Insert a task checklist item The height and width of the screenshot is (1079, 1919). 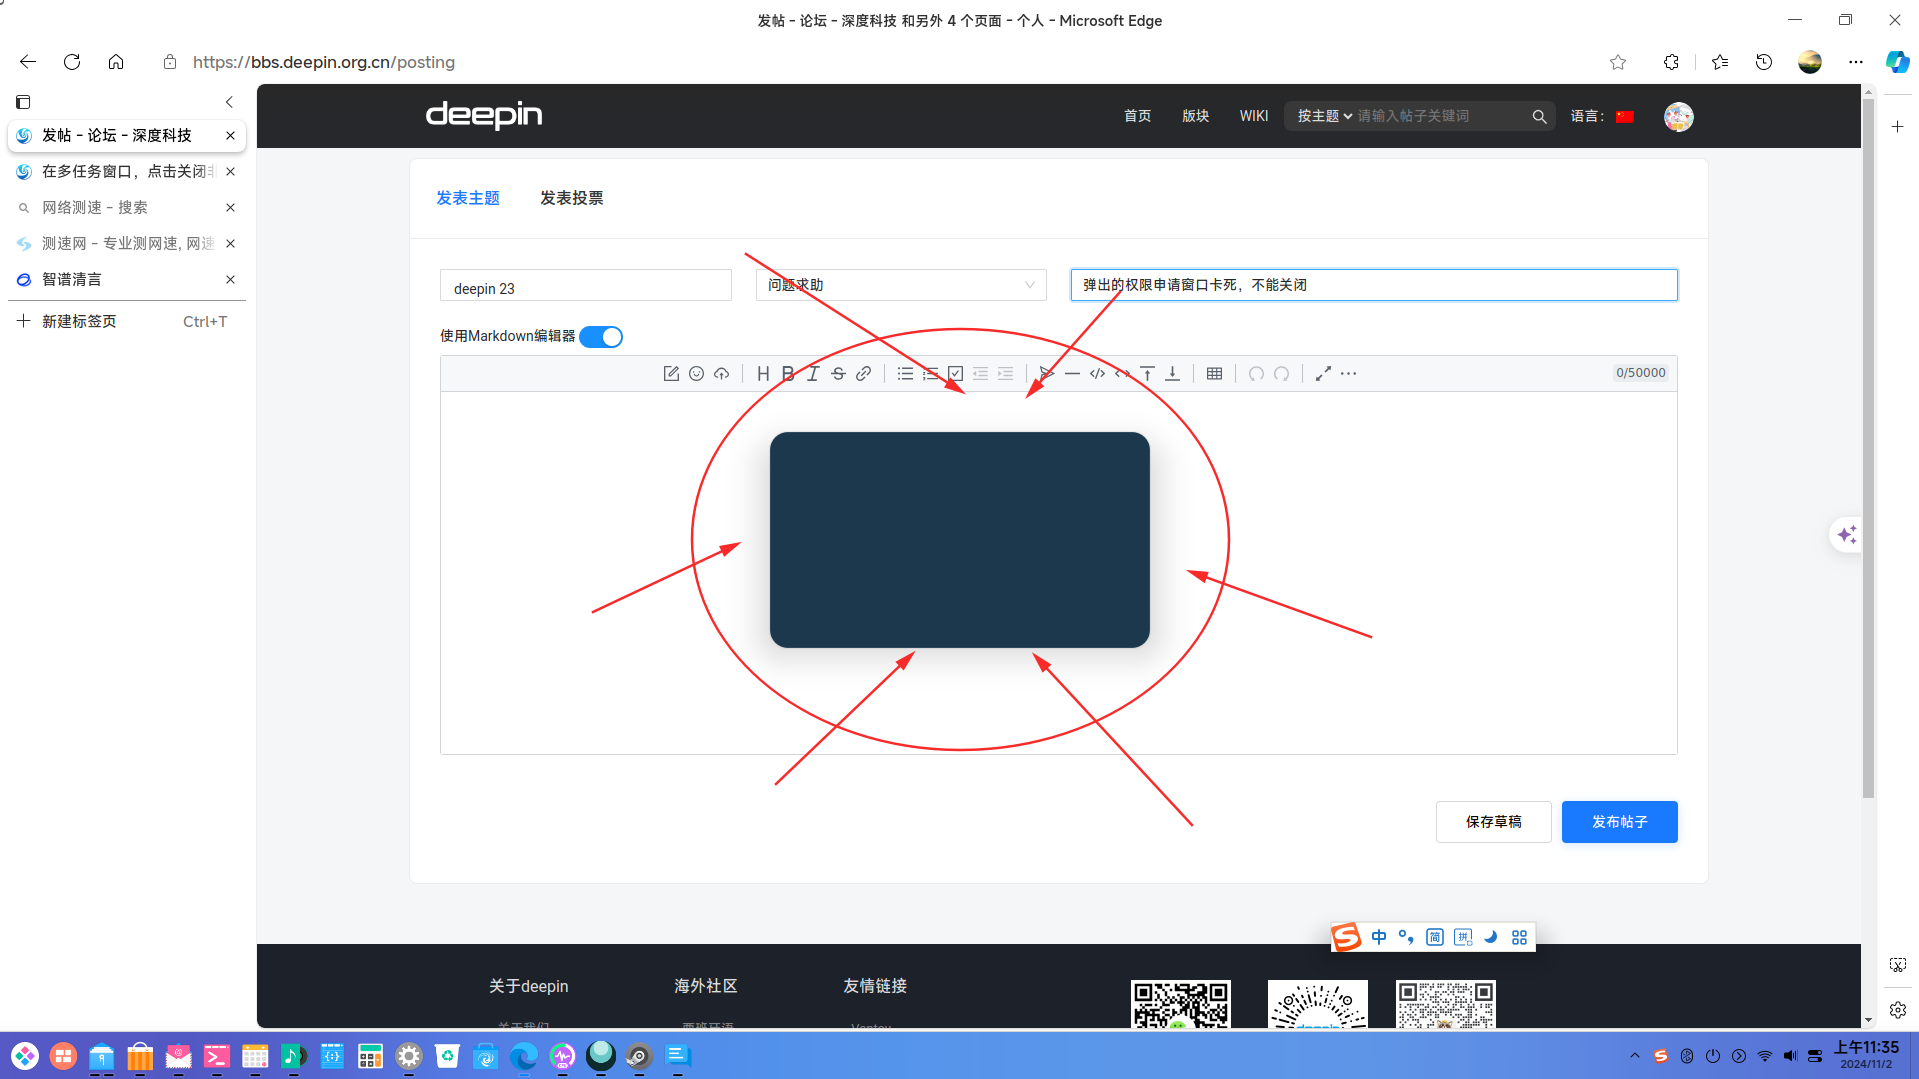point(955,374)
